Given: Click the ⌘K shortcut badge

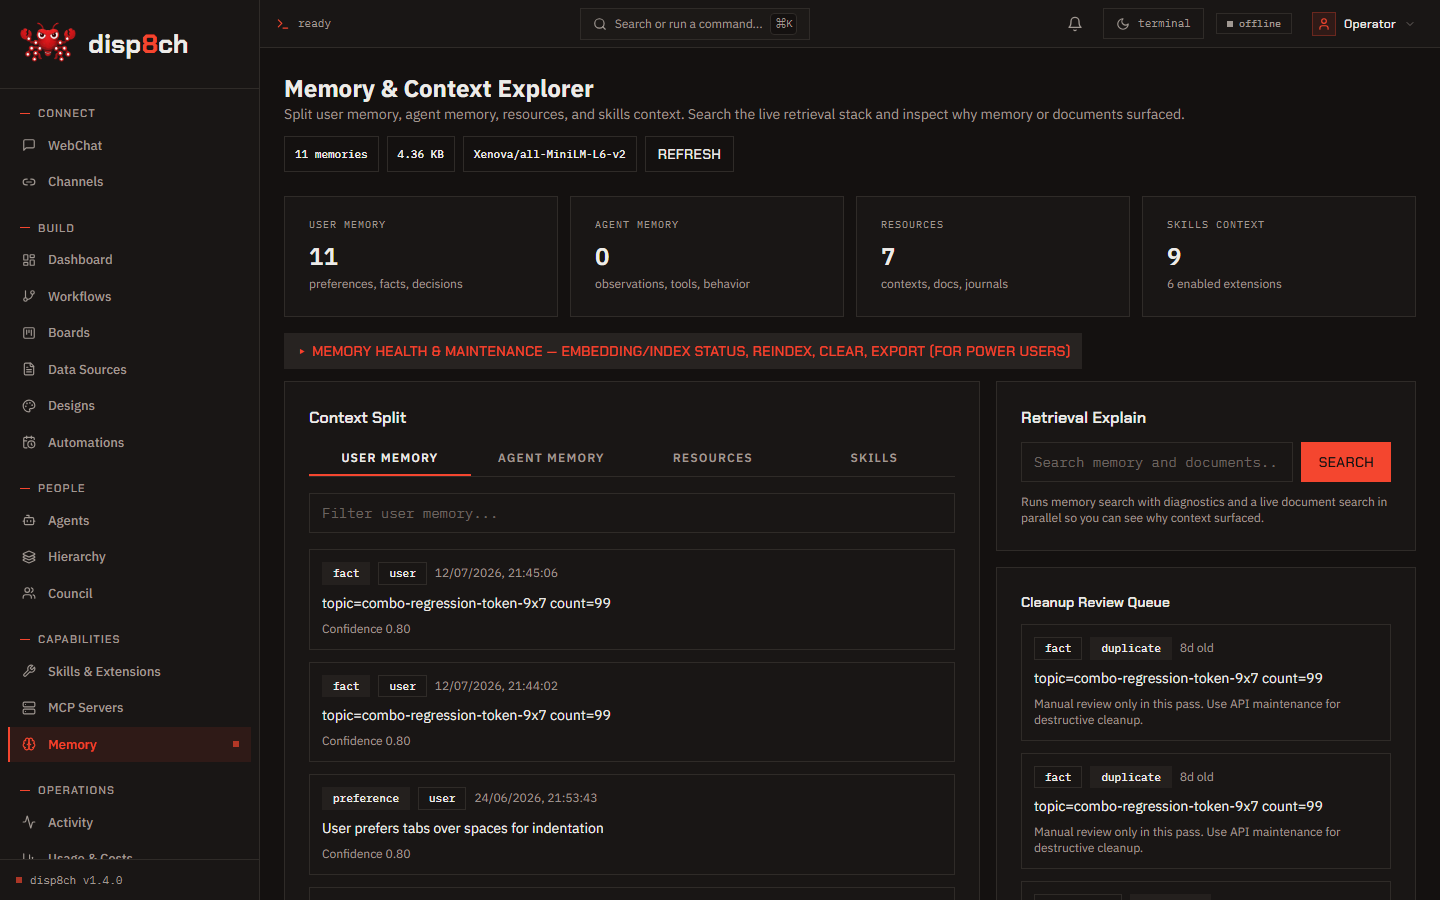Looking at the screenshot, I should tap(784, 24).
